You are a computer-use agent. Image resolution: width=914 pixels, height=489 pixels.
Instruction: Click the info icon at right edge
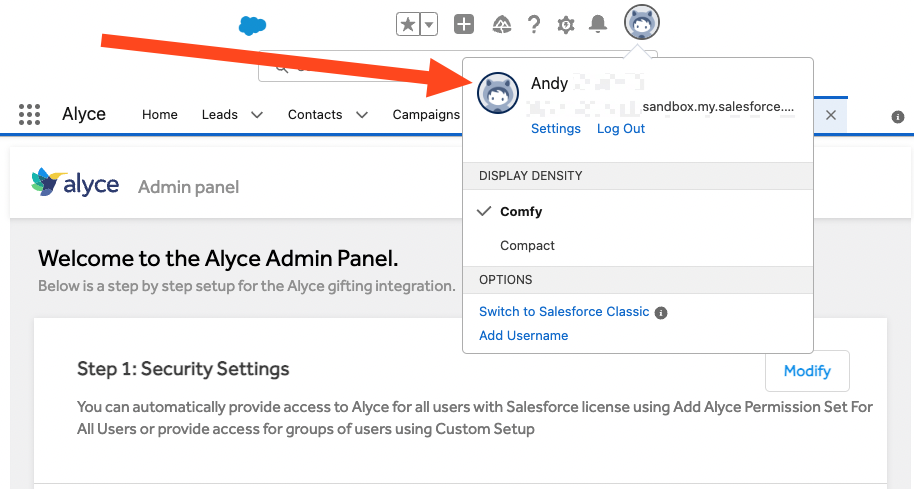[x=898, y=117]
